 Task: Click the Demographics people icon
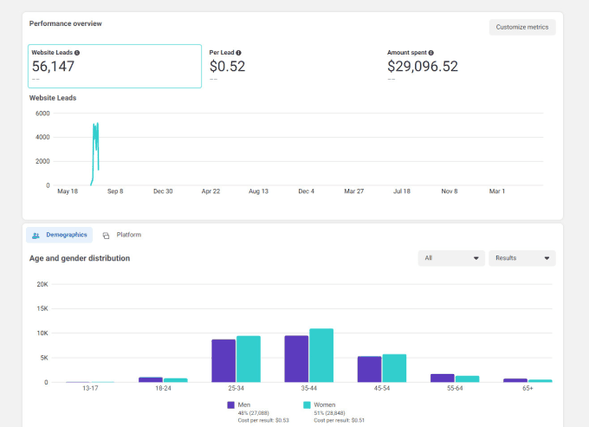36,235
